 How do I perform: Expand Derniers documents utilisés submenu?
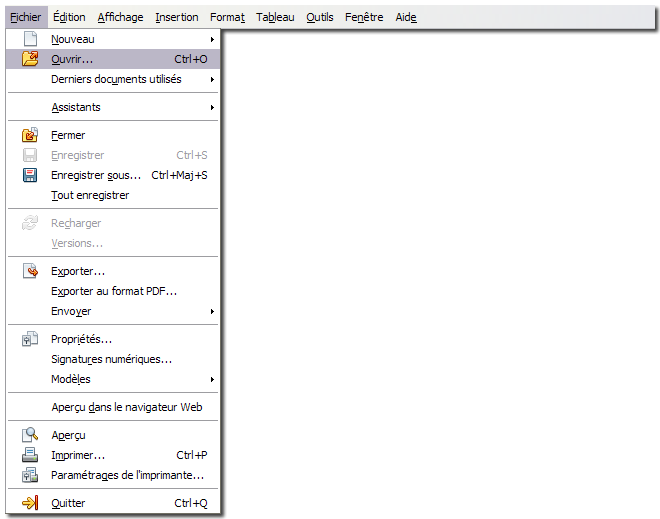click(x=212, y=79)
